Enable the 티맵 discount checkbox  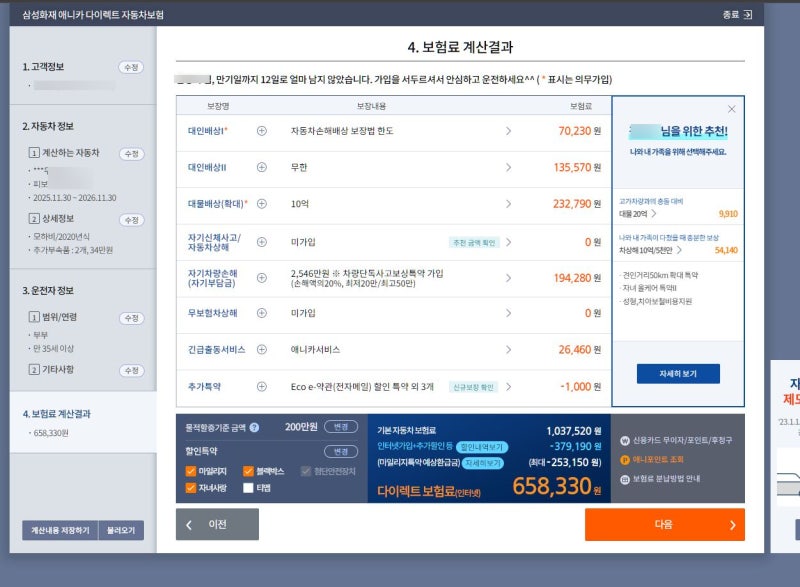248,488
